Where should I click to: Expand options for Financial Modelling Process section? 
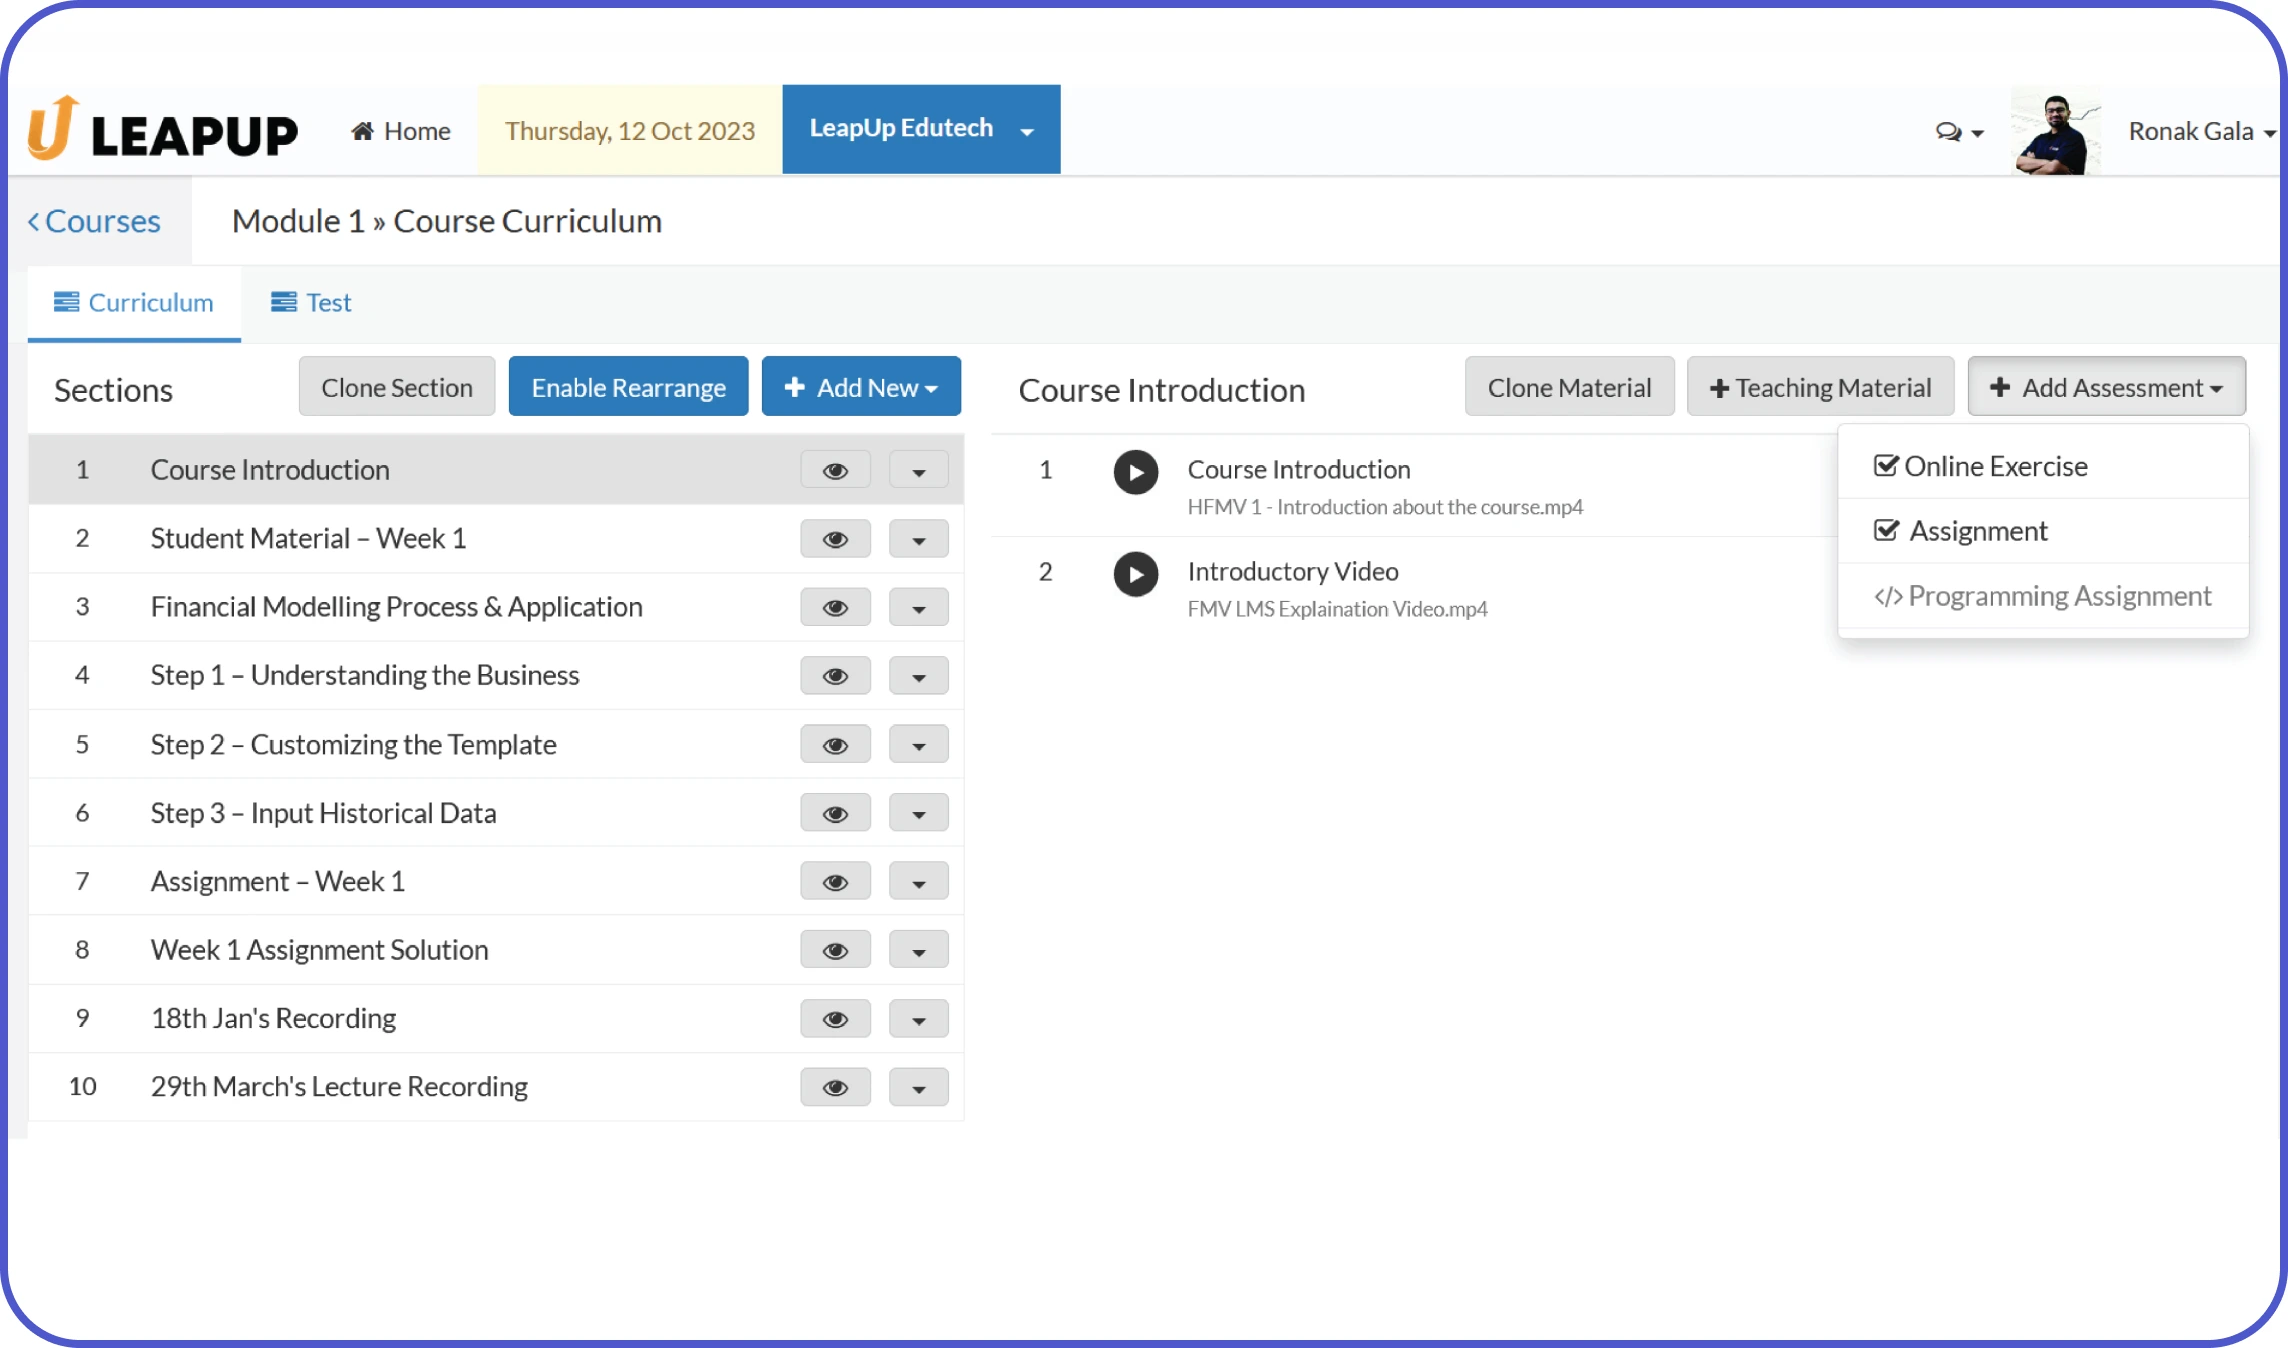coord(918,608)
